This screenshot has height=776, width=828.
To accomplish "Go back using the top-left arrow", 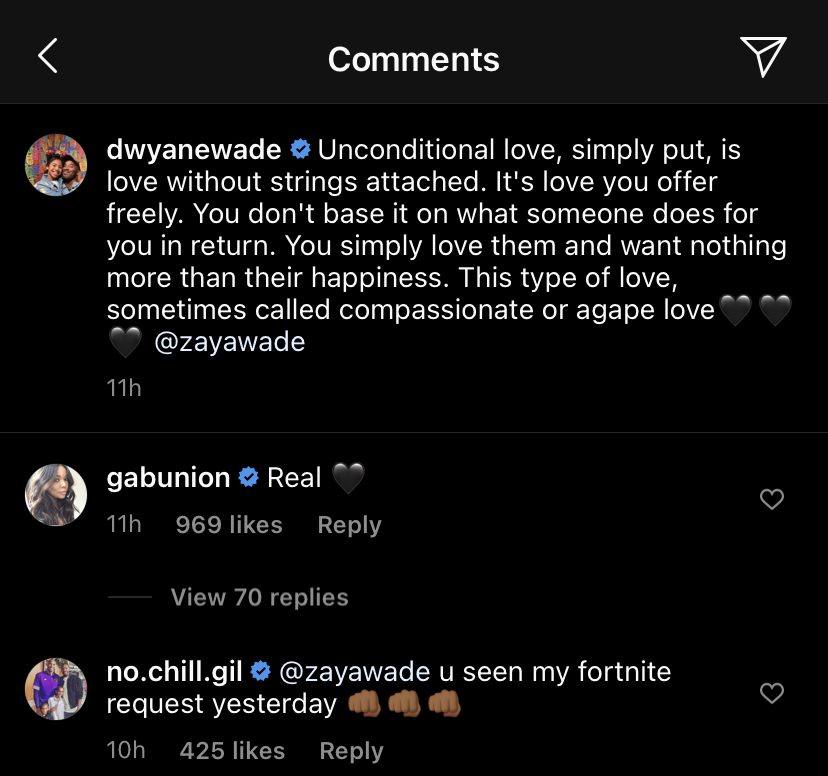I will [47, 57].
